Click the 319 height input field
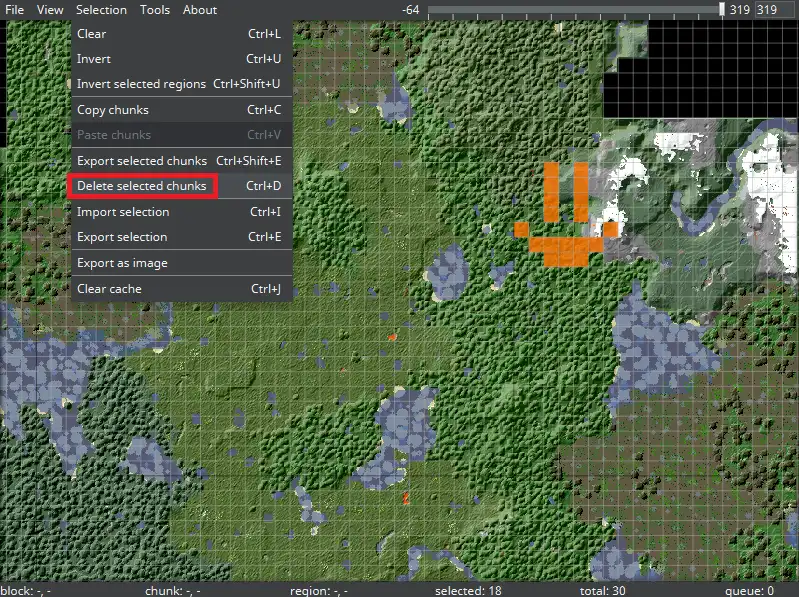The width and height of the screenshot is (799, 597). (774, 10)
